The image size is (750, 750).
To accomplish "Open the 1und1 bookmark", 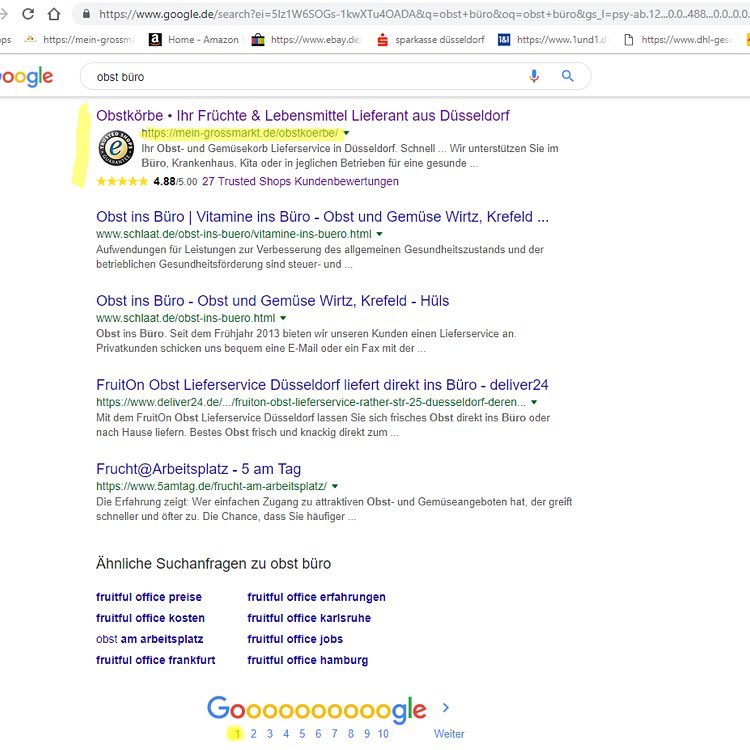I will tap(552, 40).
